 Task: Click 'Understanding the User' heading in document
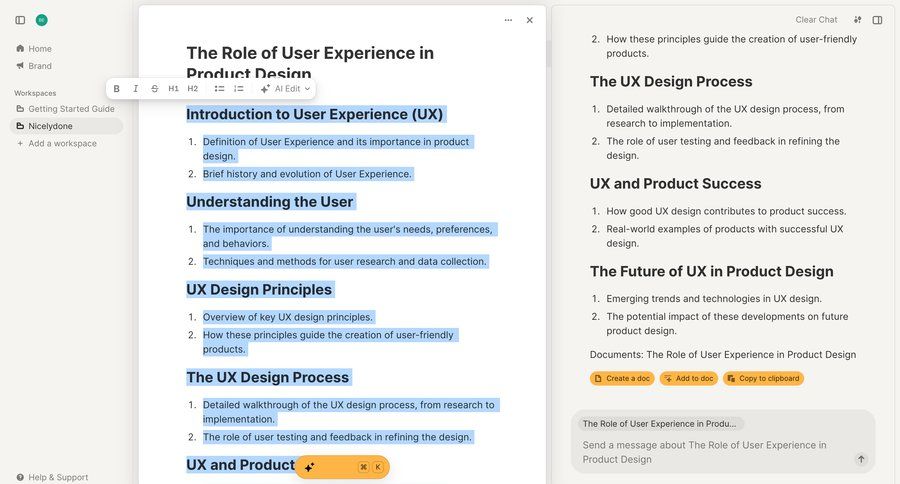pyautogui.click(x=270, y=202)
